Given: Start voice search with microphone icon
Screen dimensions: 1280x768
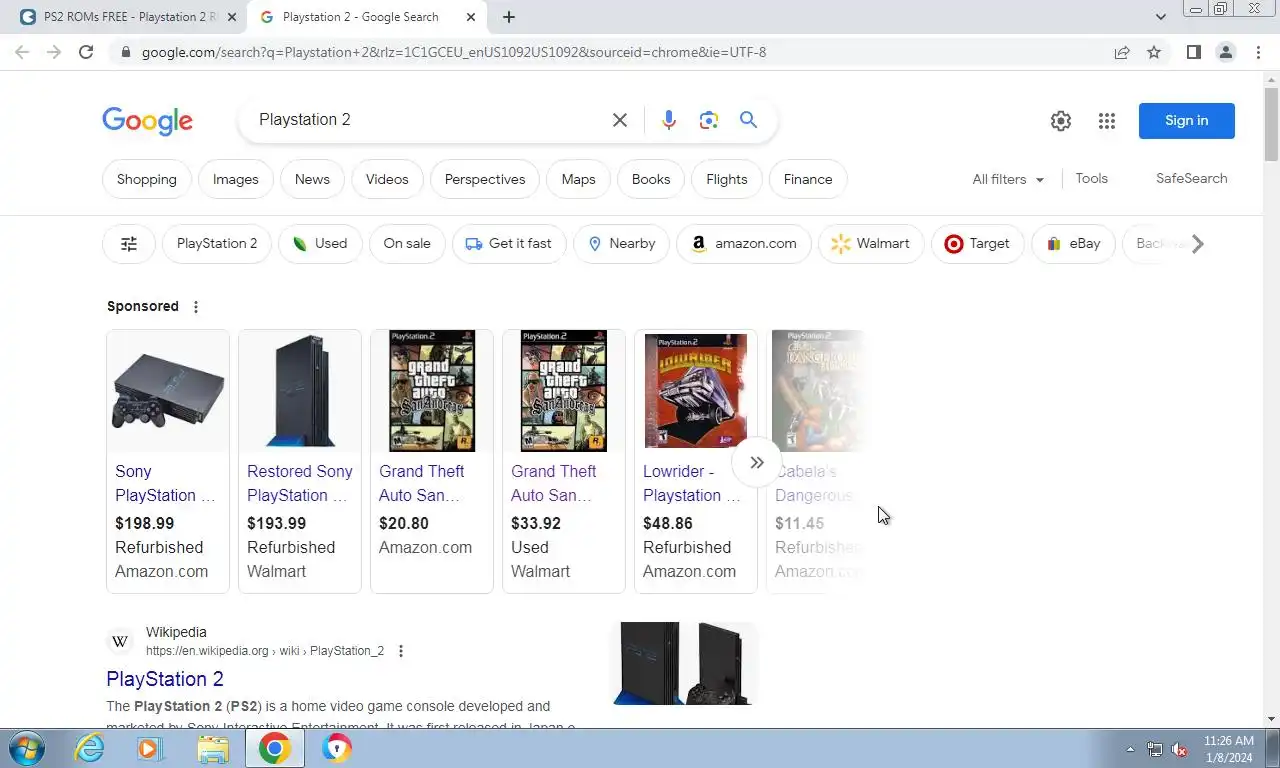Looking at the screenshot, I should (x=669, y=120).
